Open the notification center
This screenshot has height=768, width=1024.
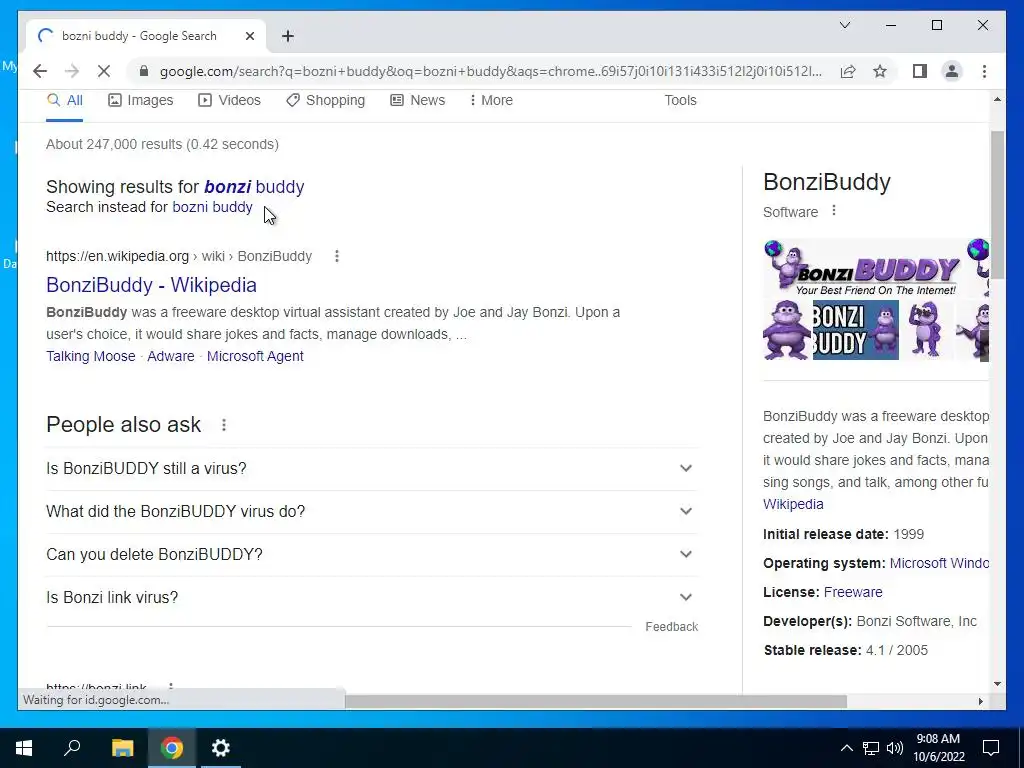click(x=991, y=748)
